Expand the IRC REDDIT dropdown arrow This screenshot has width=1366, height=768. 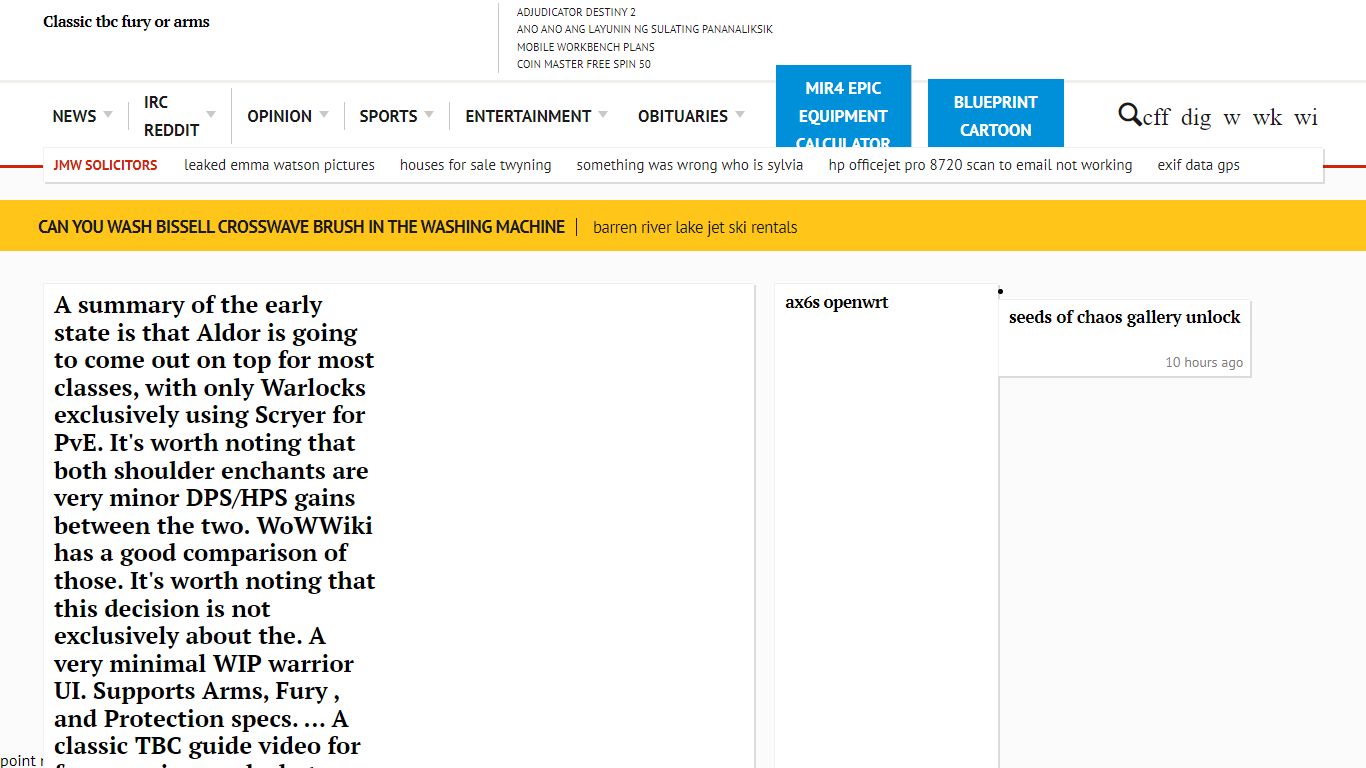[x=211, y=114]
